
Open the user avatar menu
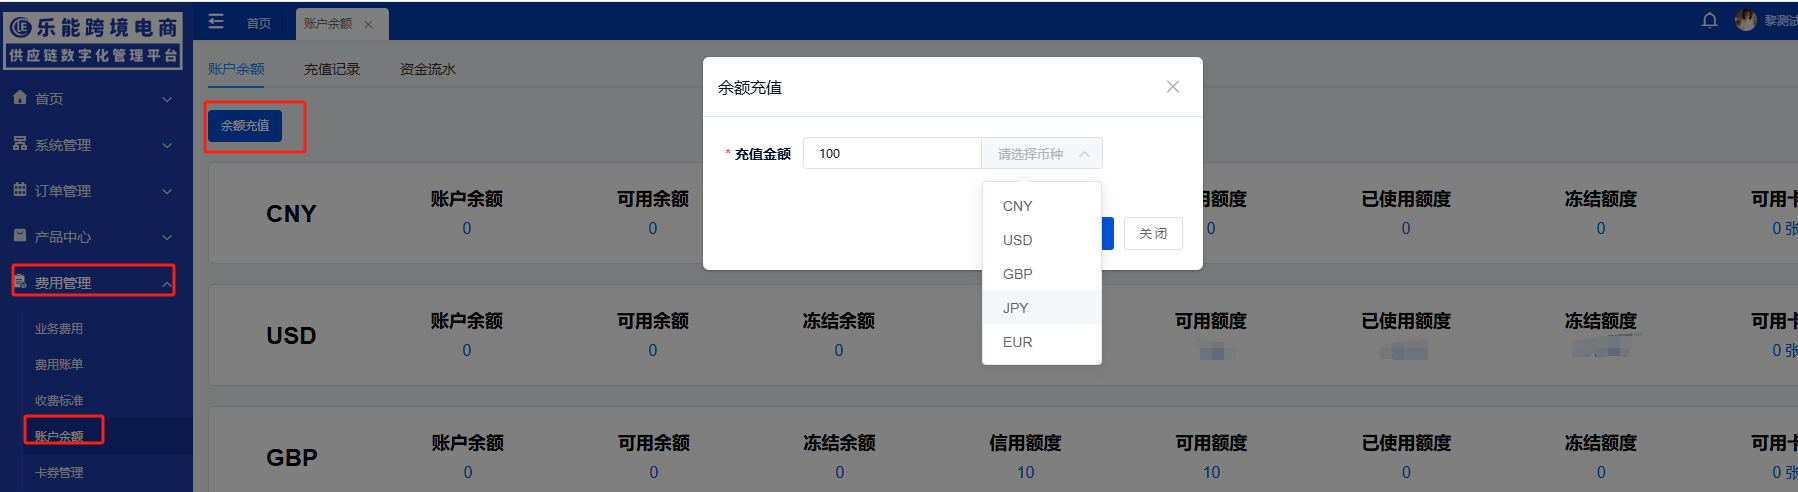pos(1746,20)
